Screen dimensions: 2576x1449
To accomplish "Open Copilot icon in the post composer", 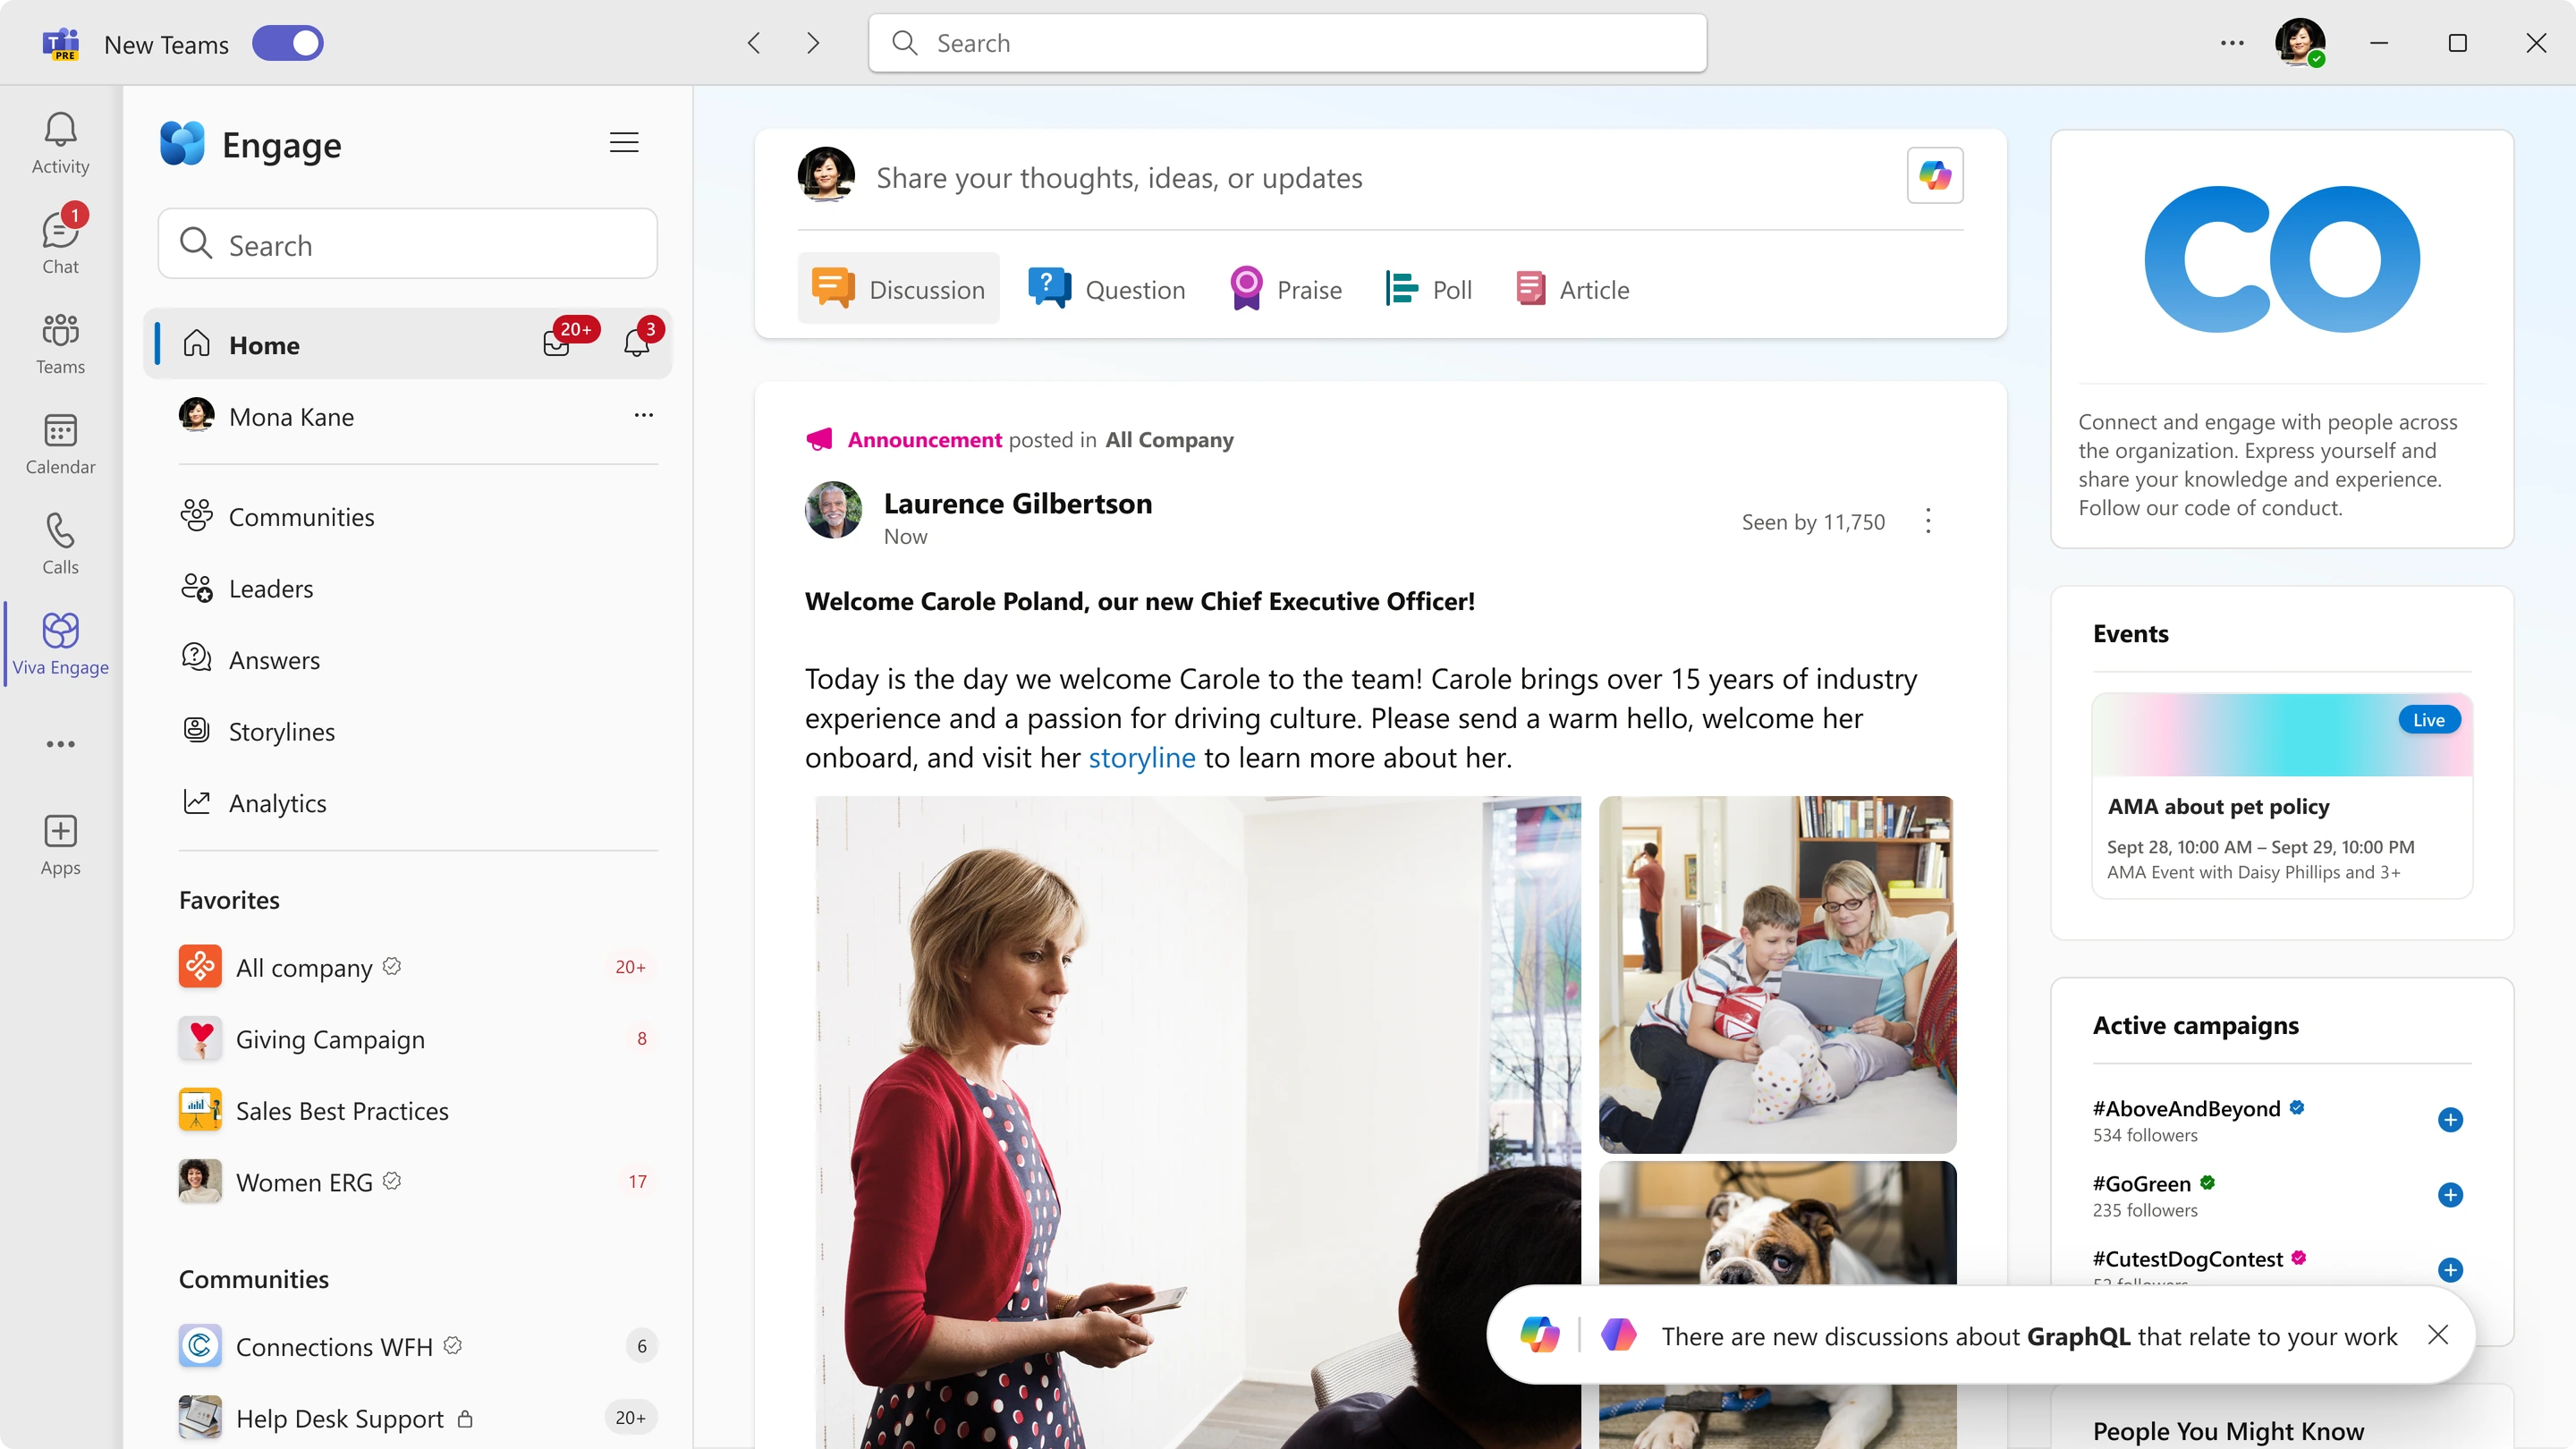I will [1934, 176].
